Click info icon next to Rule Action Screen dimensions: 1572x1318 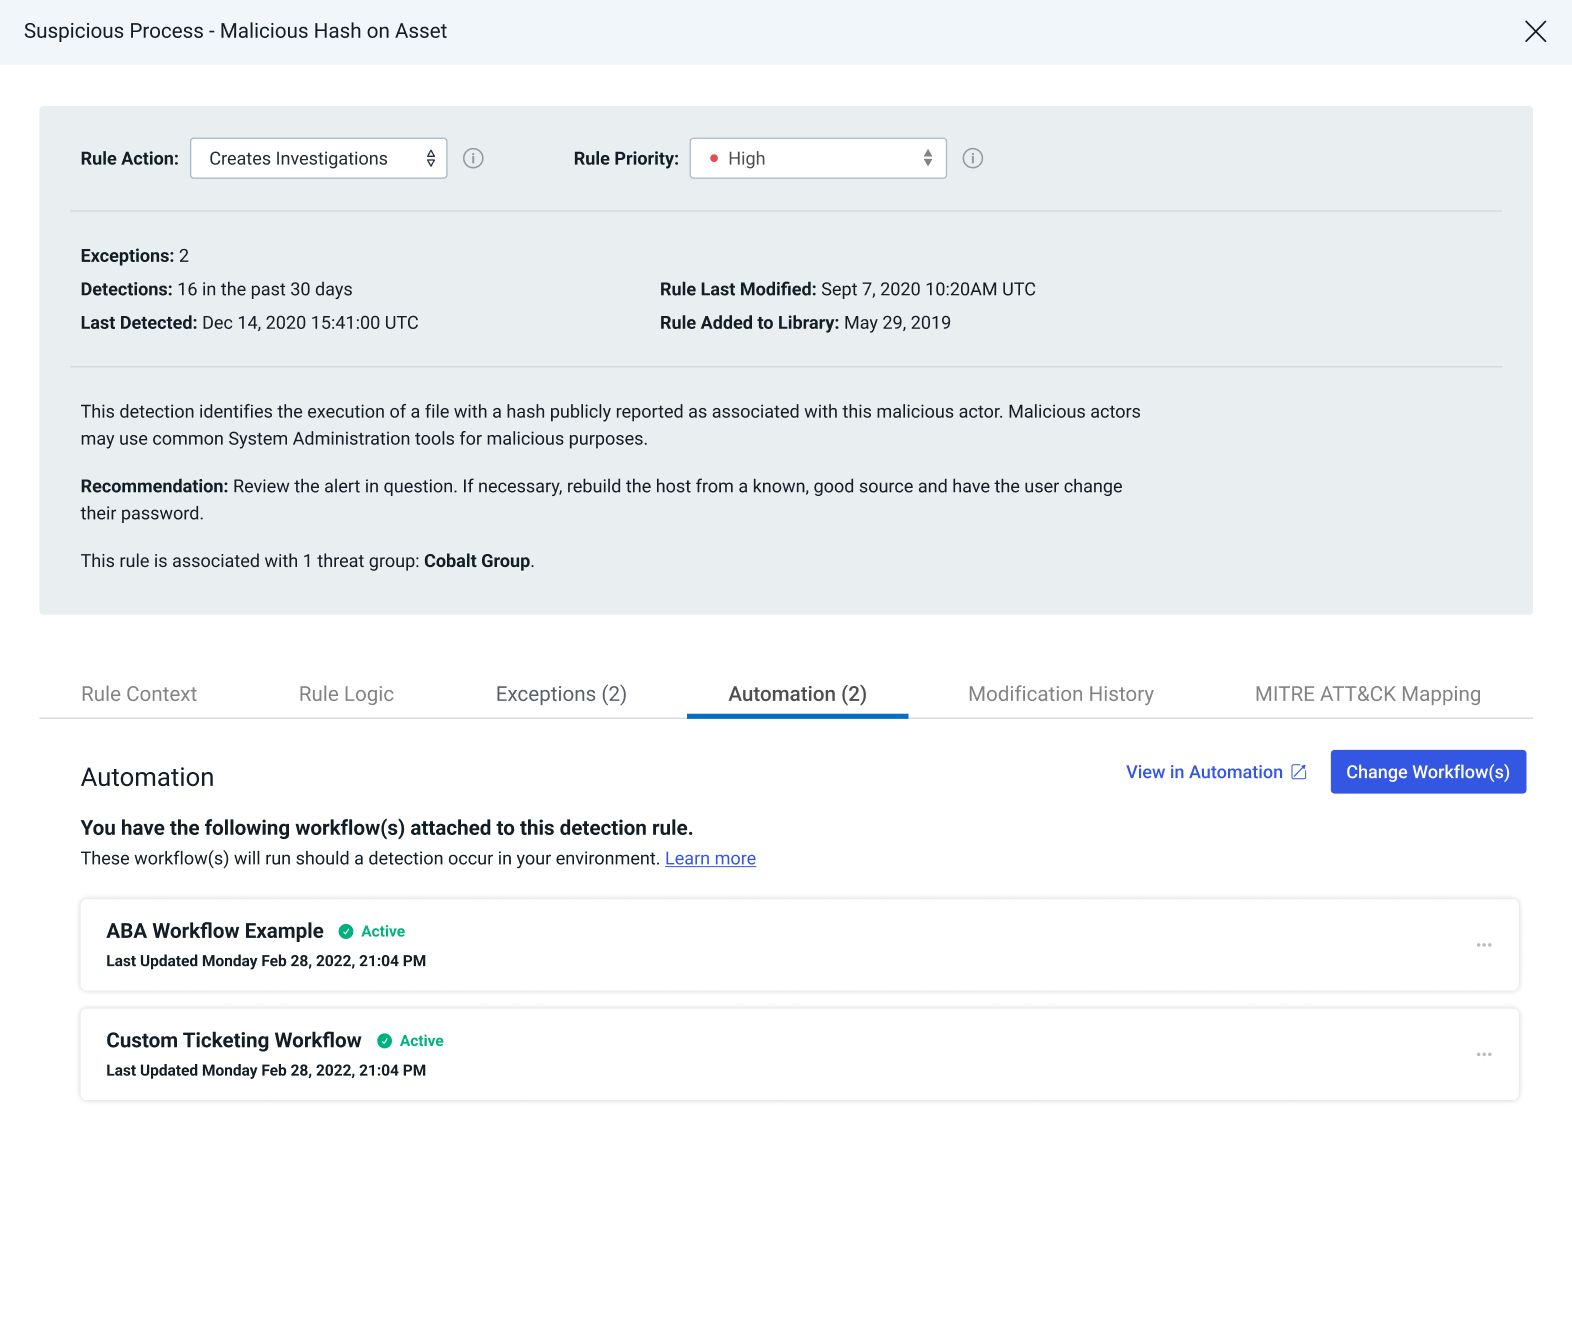pos(473,158)
